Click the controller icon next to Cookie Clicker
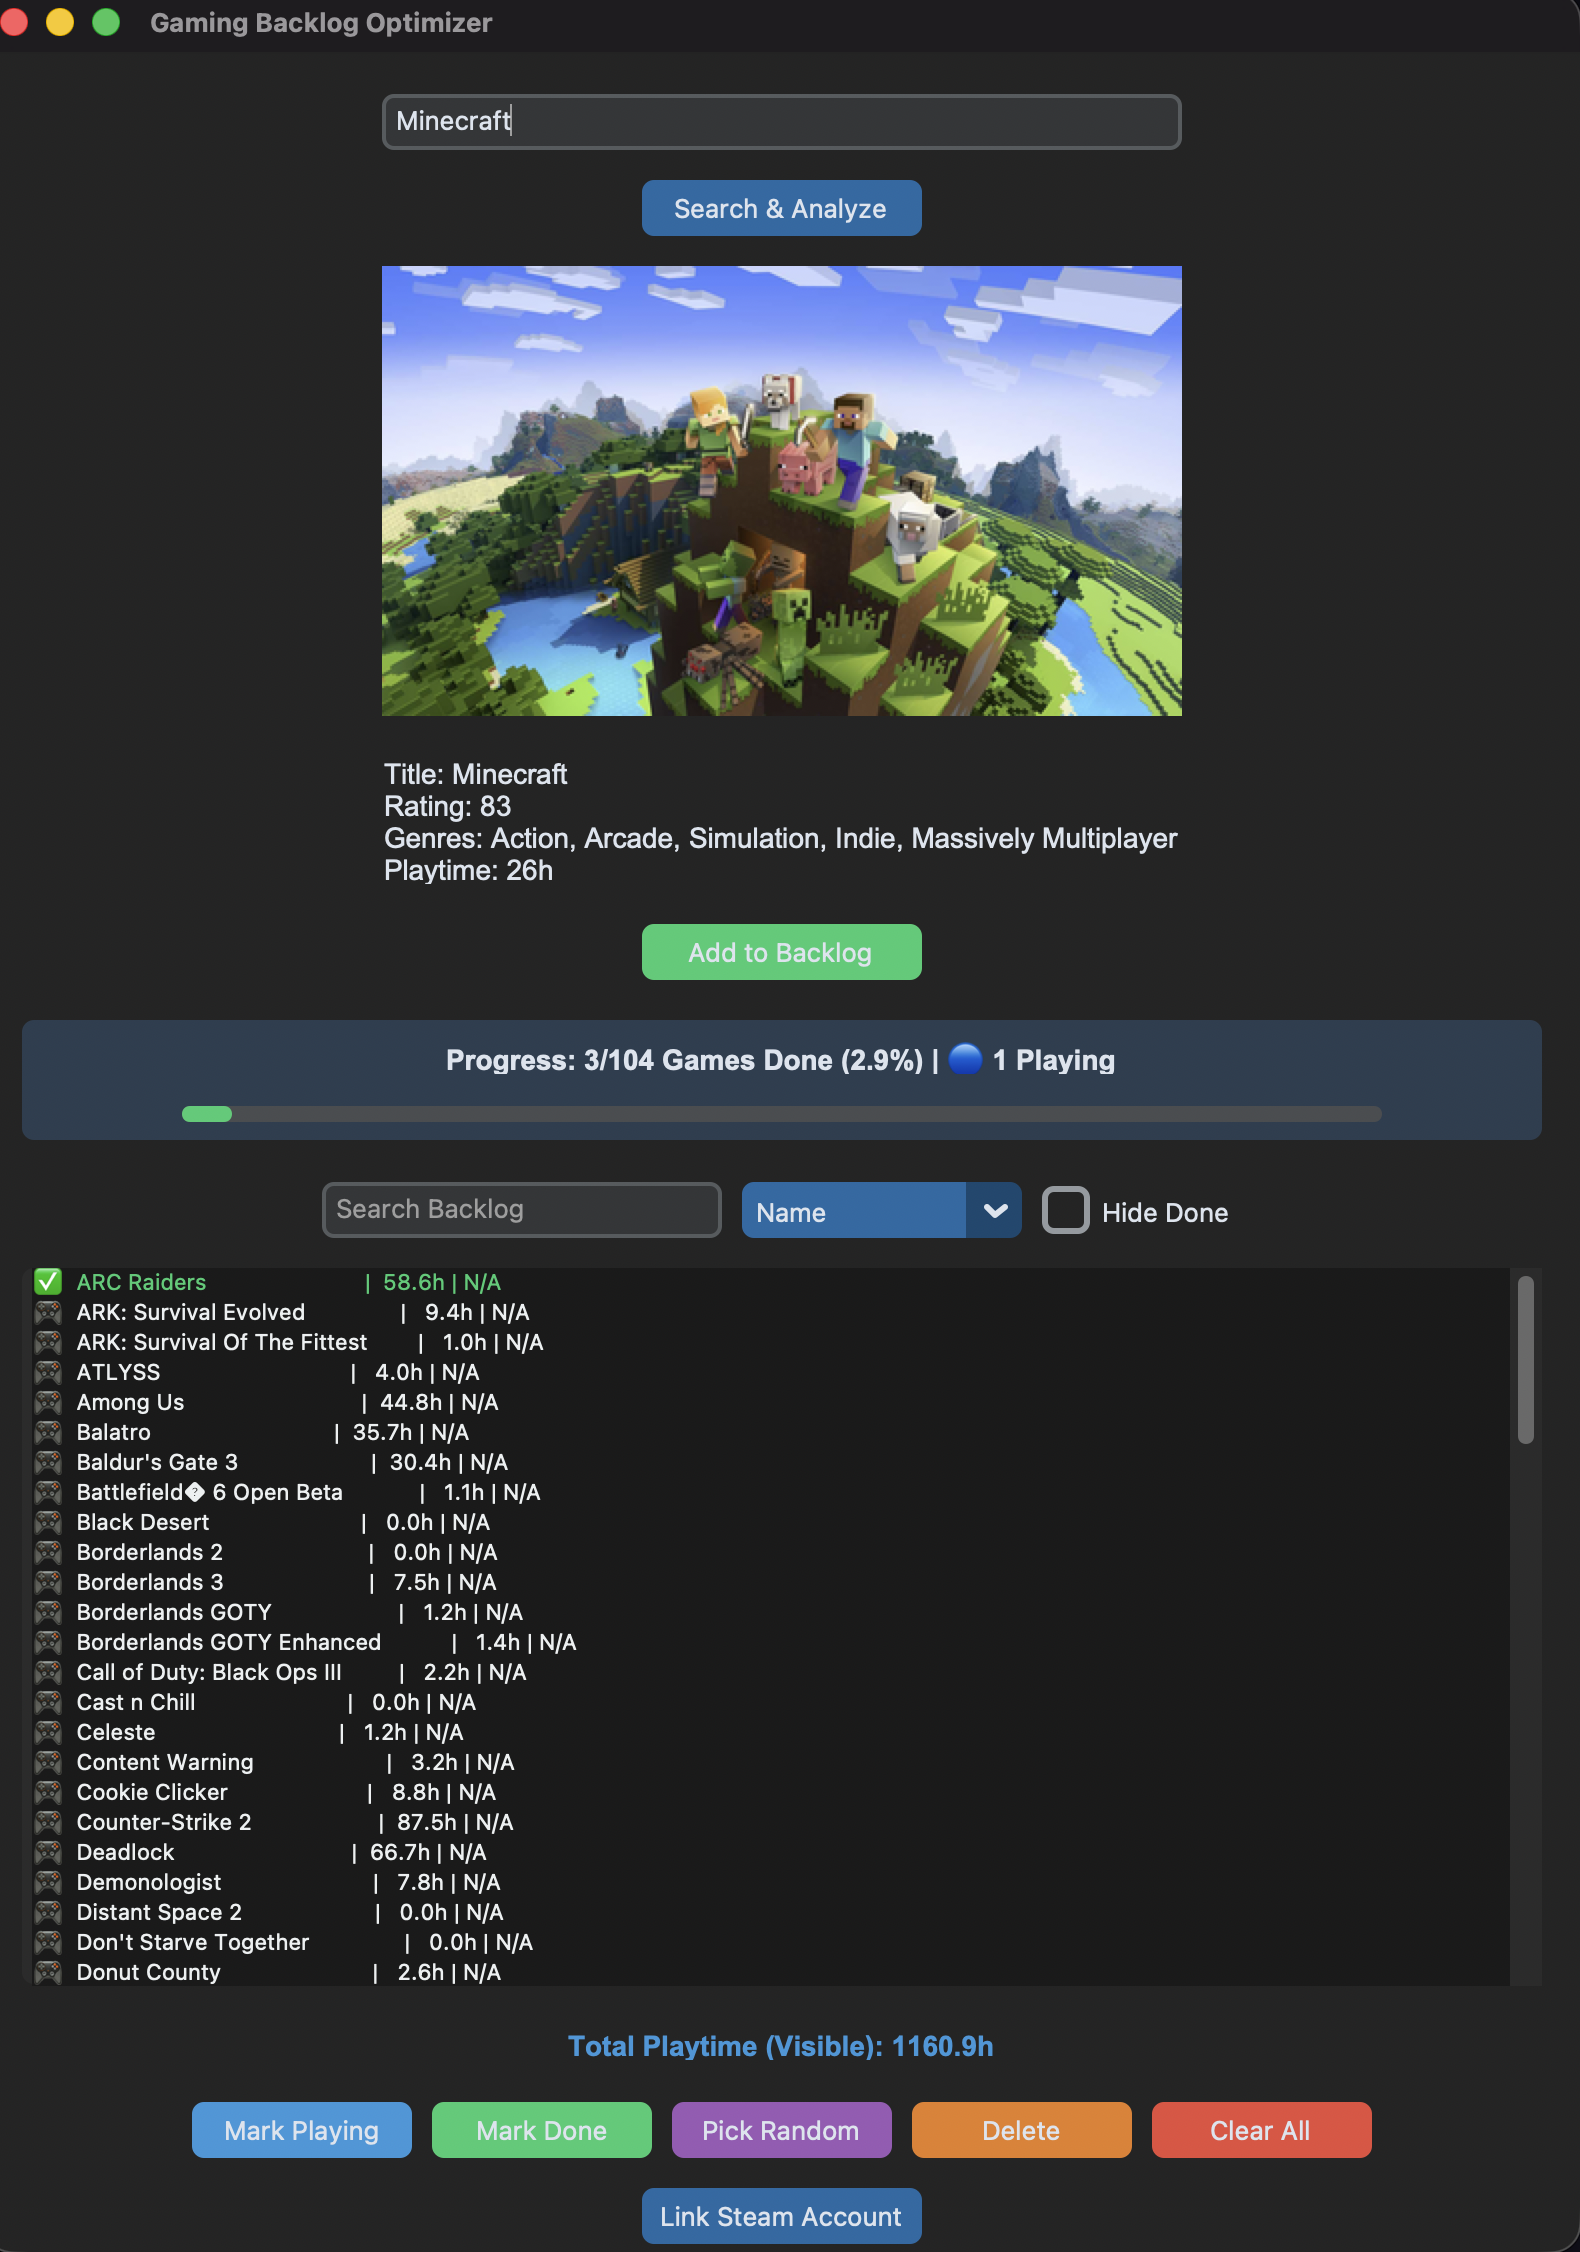The width and height of the screenshot is (1580, 2252). coord(48,1791)
